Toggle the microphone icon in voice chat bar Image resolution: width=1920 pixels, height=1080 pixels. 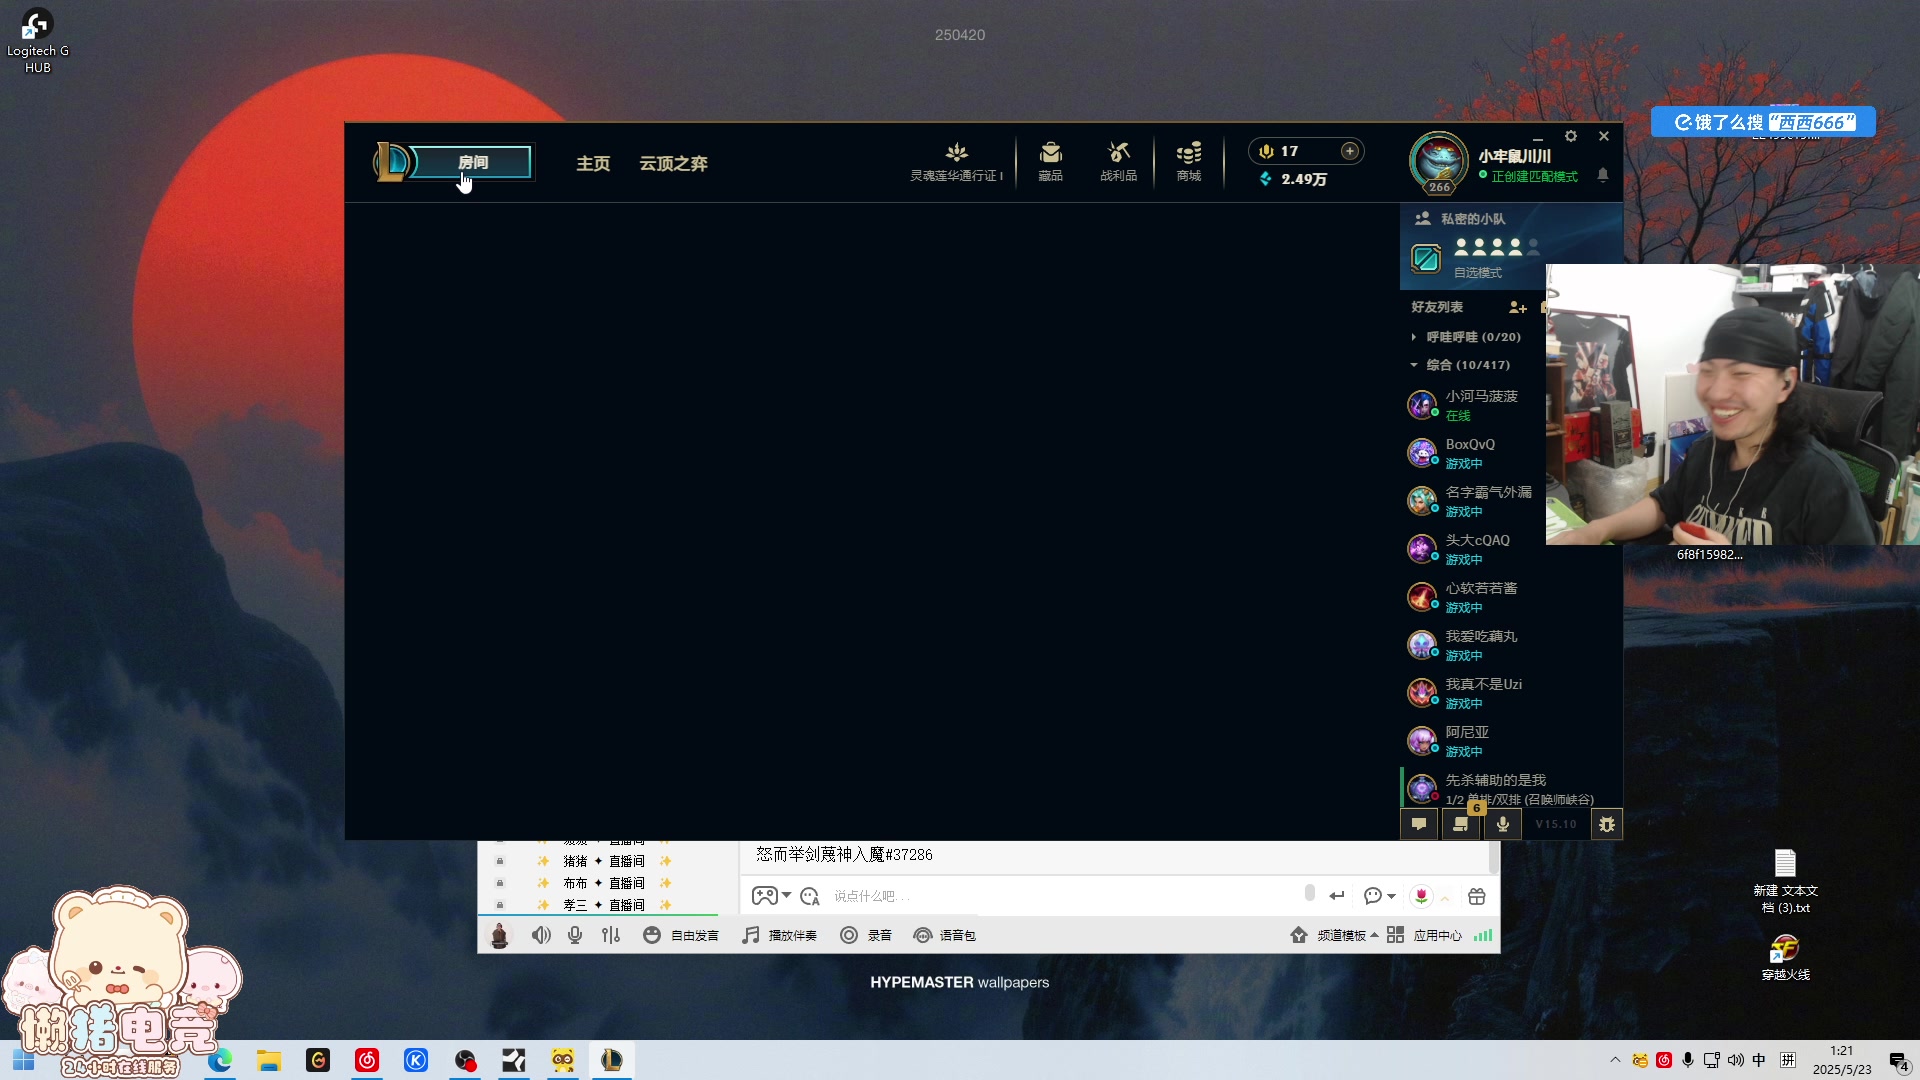click(575, 935)
